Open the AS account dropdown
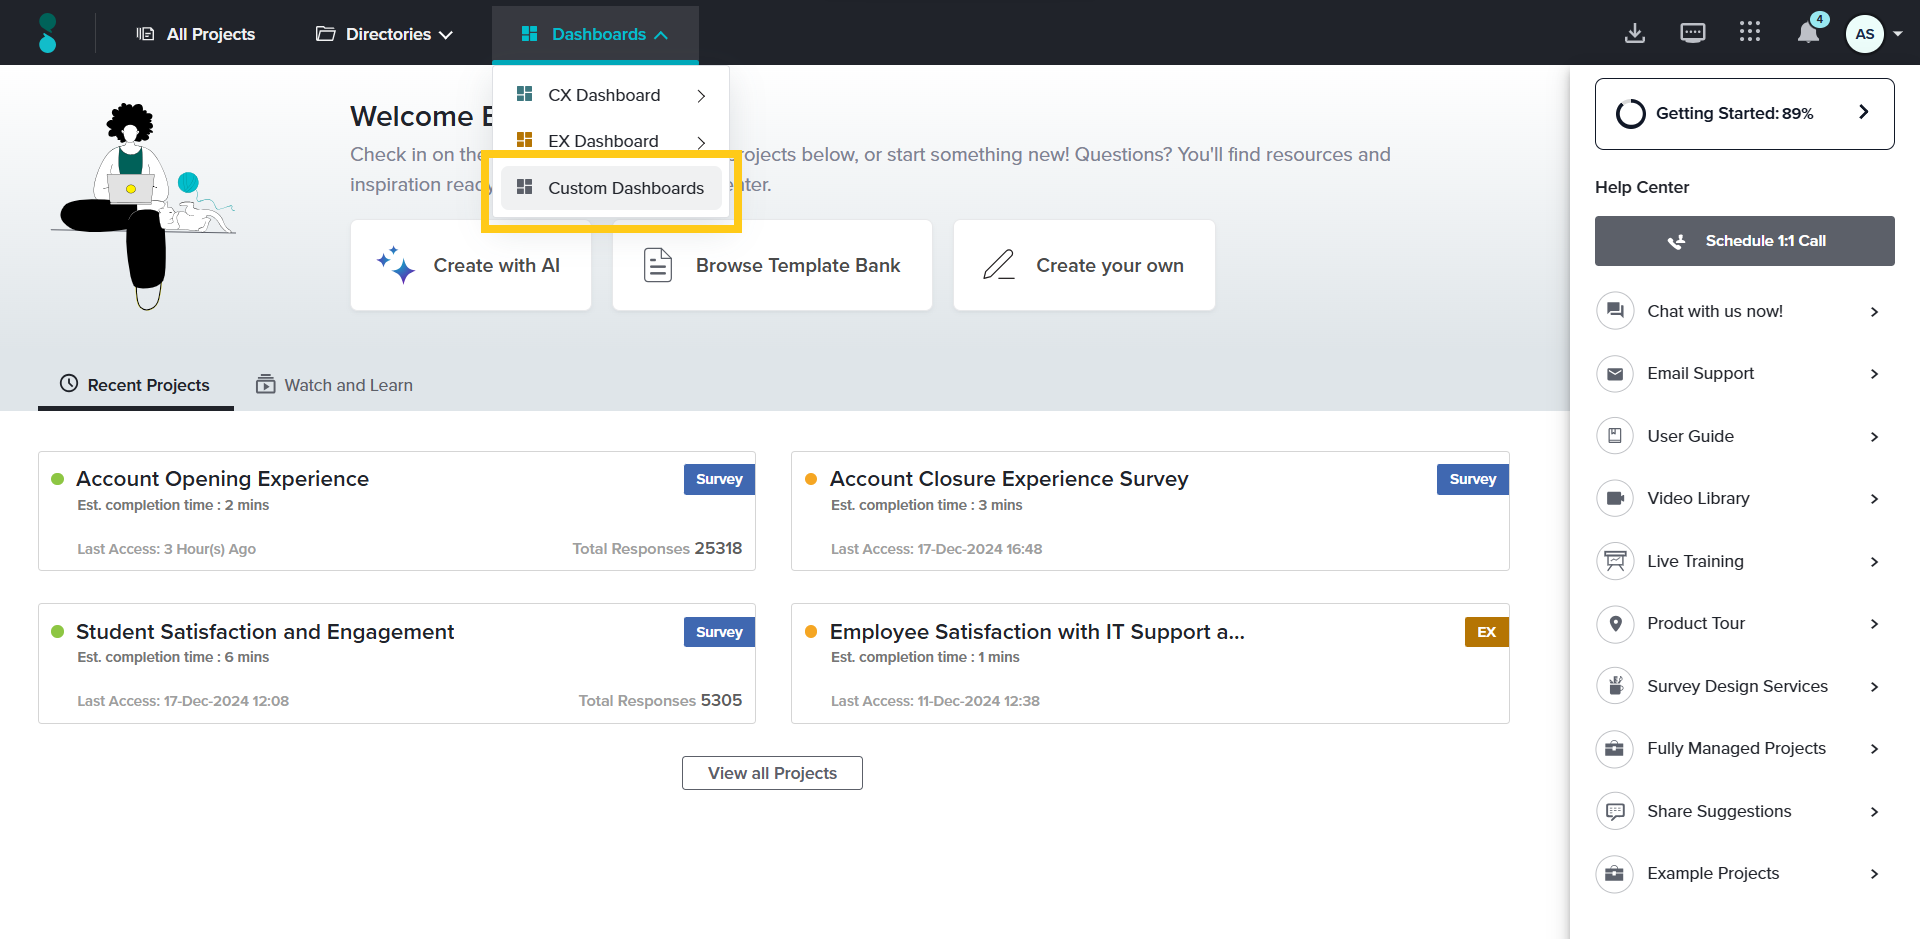1920x939 pixels. (1874, 34)
